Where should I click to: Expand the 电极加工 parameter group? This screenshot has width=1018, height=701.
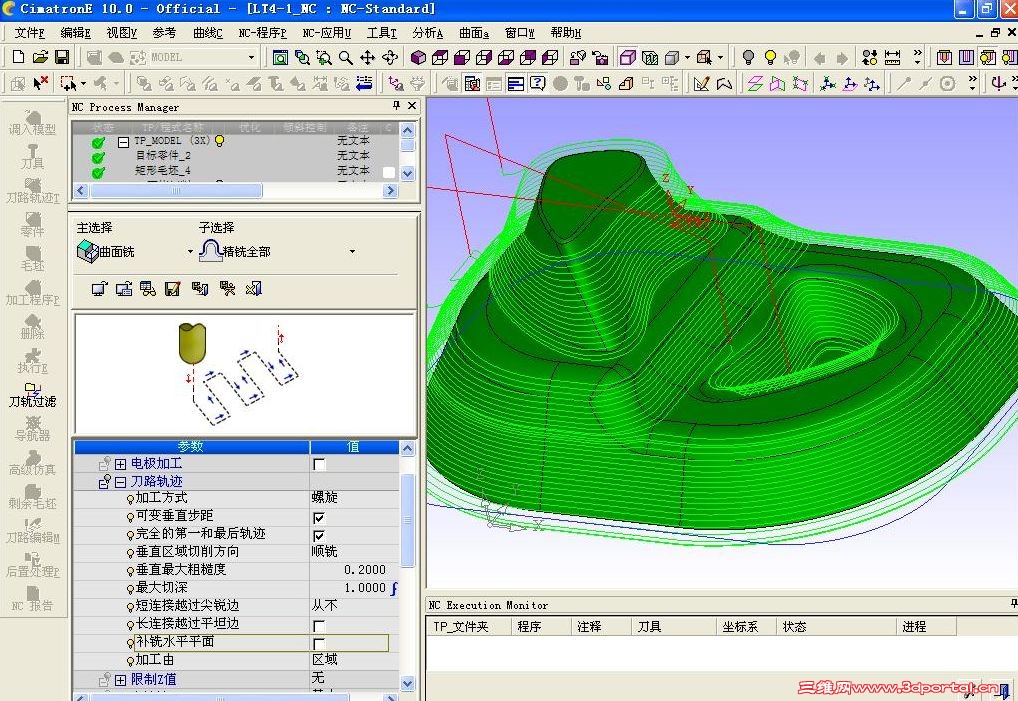click(x=120, y=464)
